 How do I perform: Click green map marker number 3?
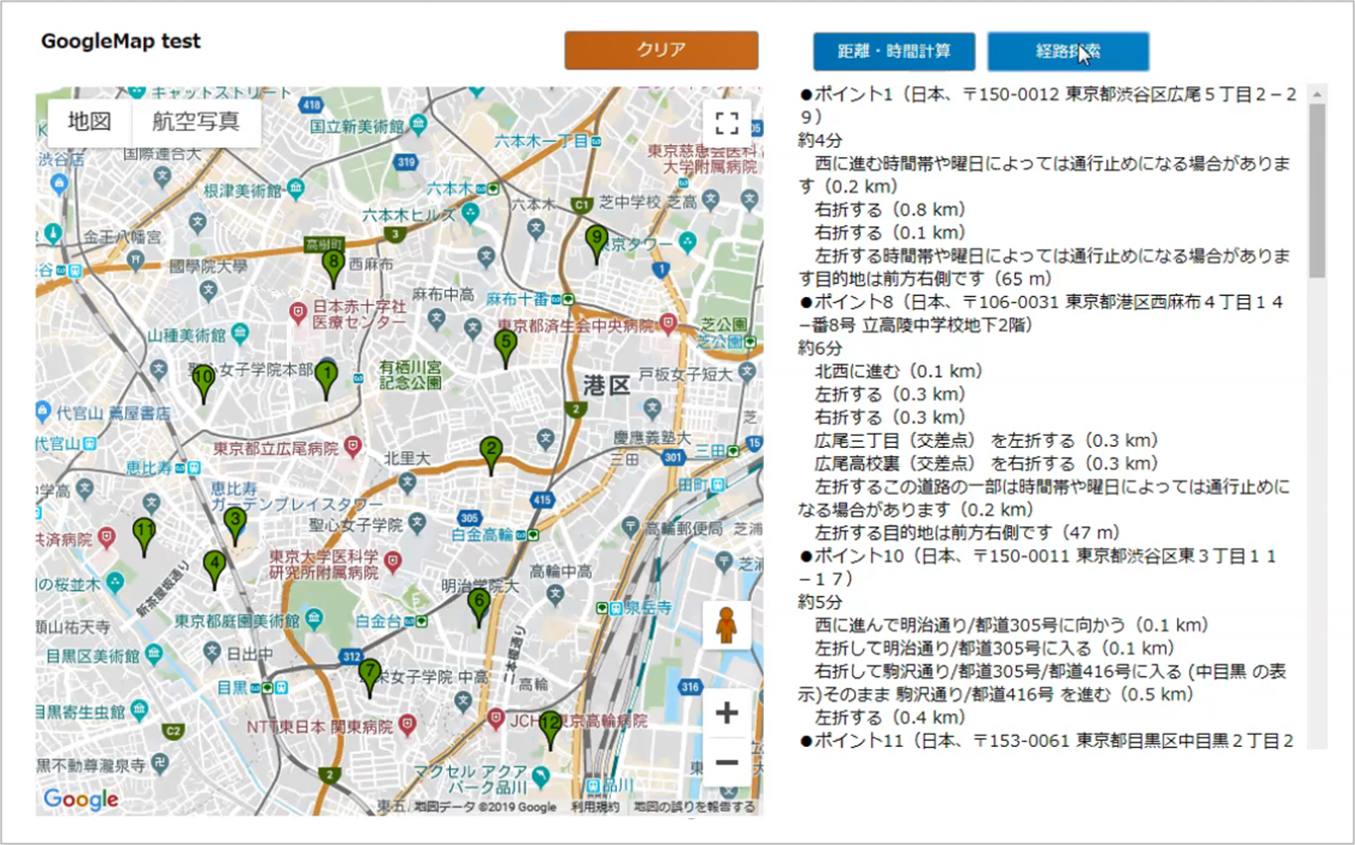pos(234,526)
